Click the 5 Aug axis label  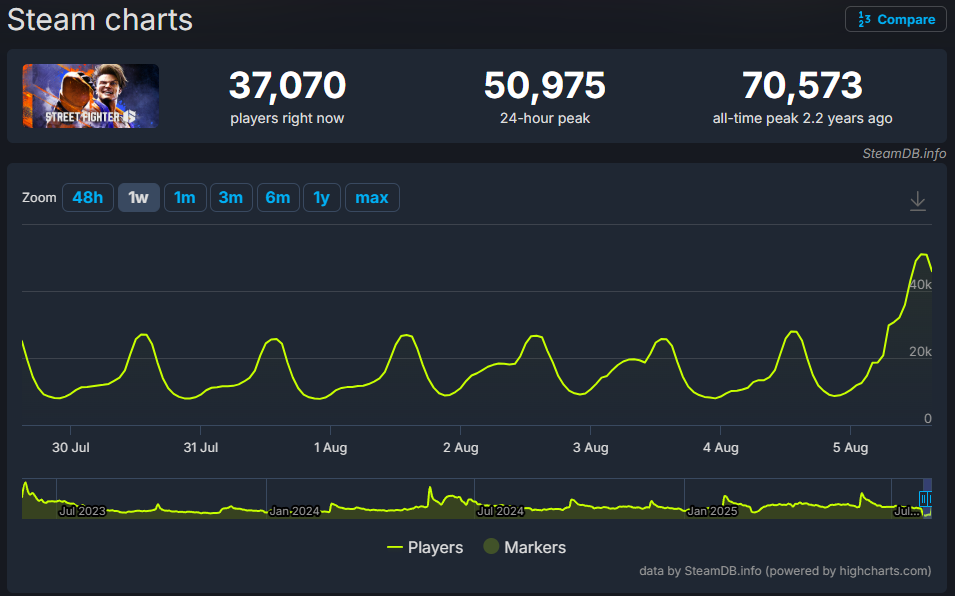point(850,447)
